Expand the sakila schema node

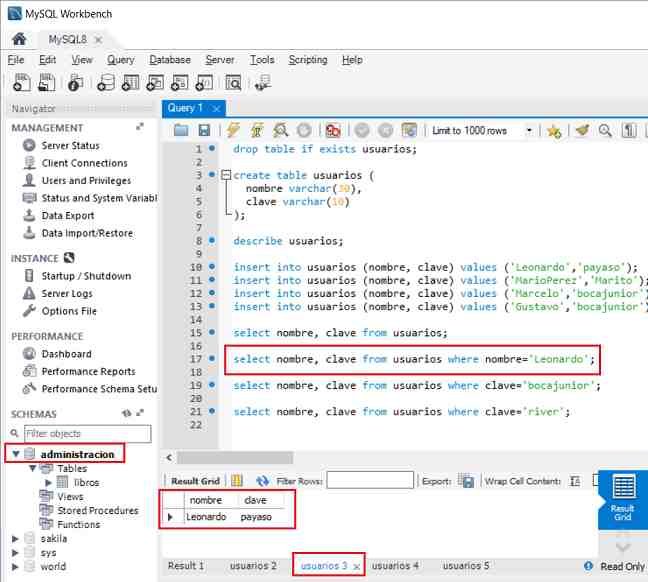point(14,538)
